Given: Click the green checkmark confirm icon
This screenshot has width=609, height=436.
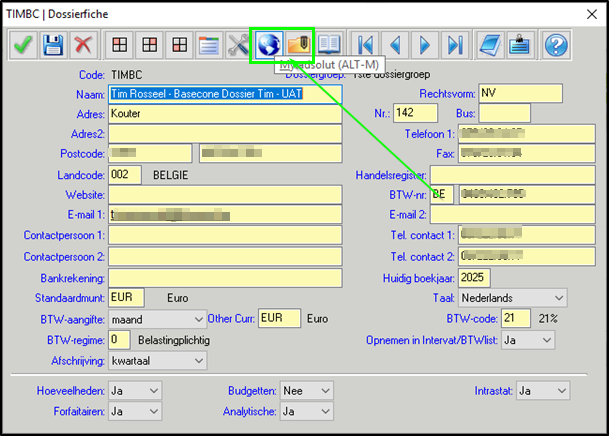Looking at the screenshot, I should [23, 45].
